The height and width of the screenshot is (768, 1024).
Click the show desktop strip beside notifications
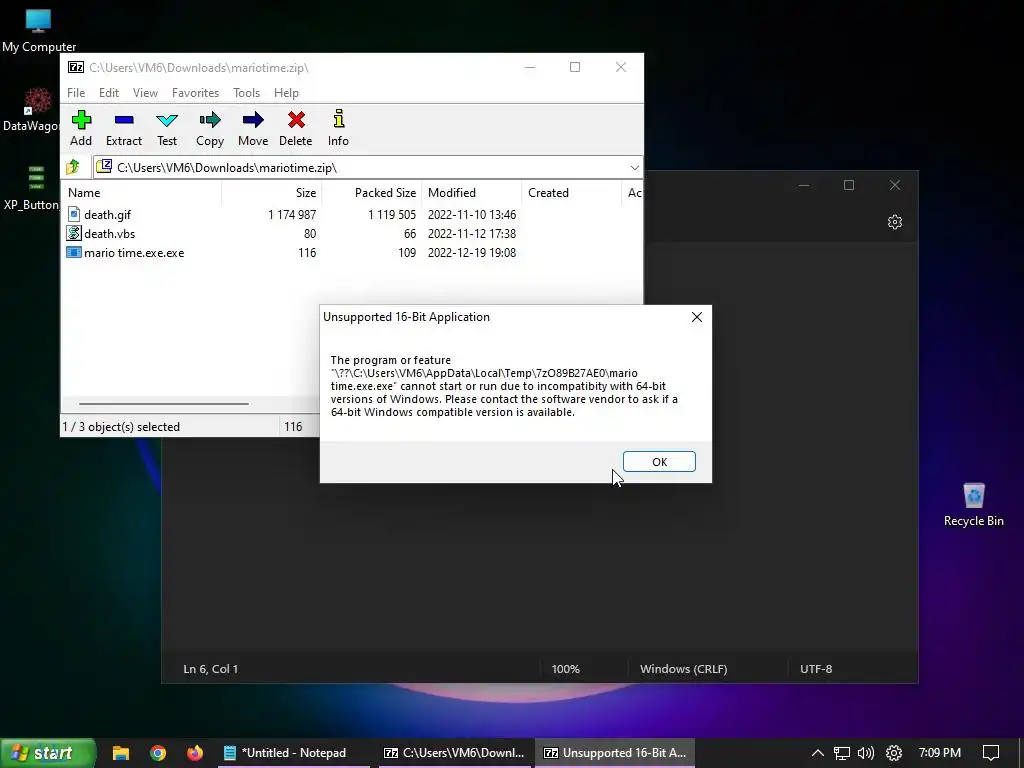coord(1021,753)
